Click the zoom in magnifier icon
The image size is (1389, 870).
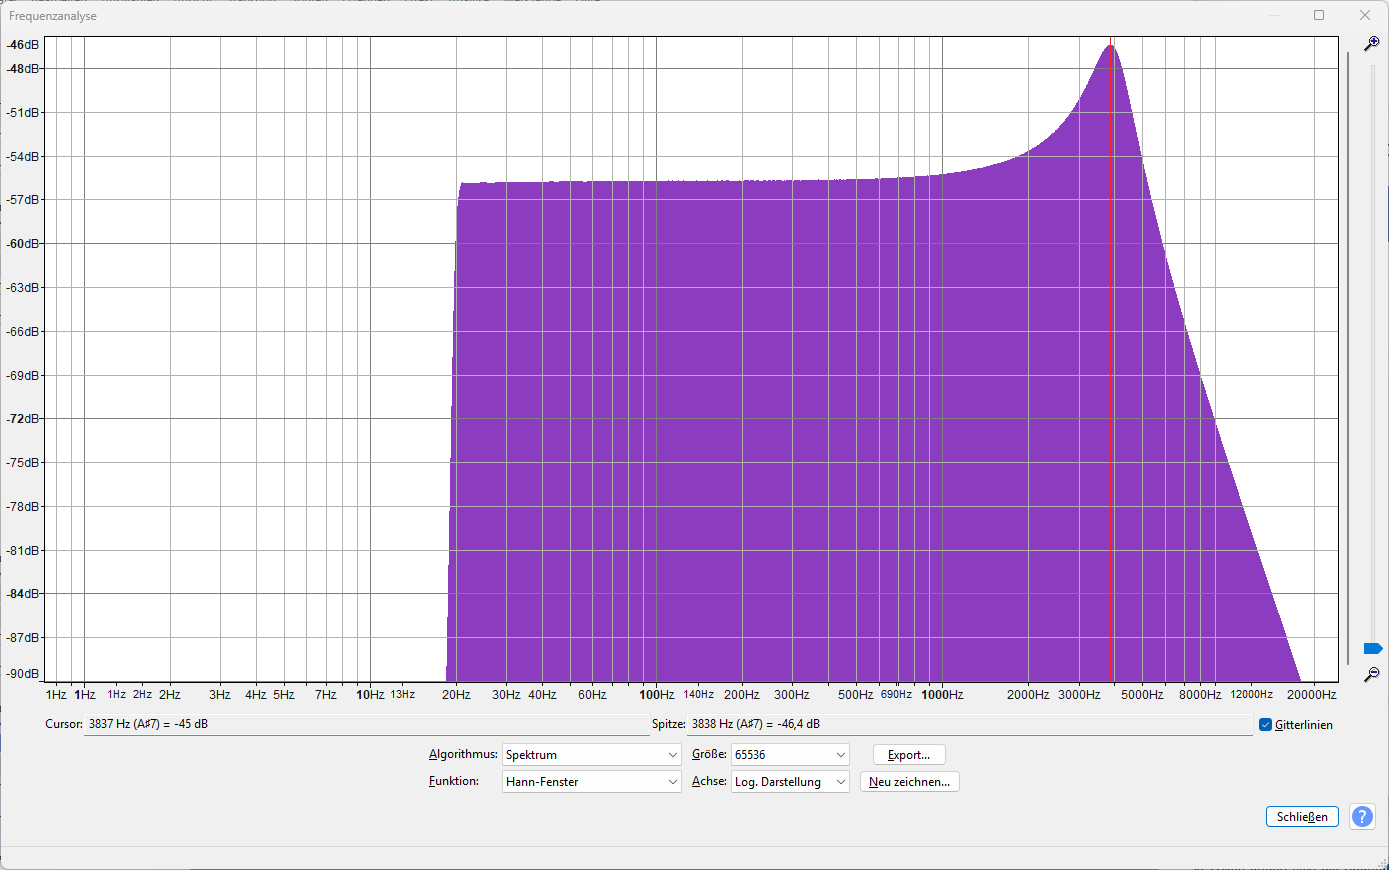pos(1371,44)
